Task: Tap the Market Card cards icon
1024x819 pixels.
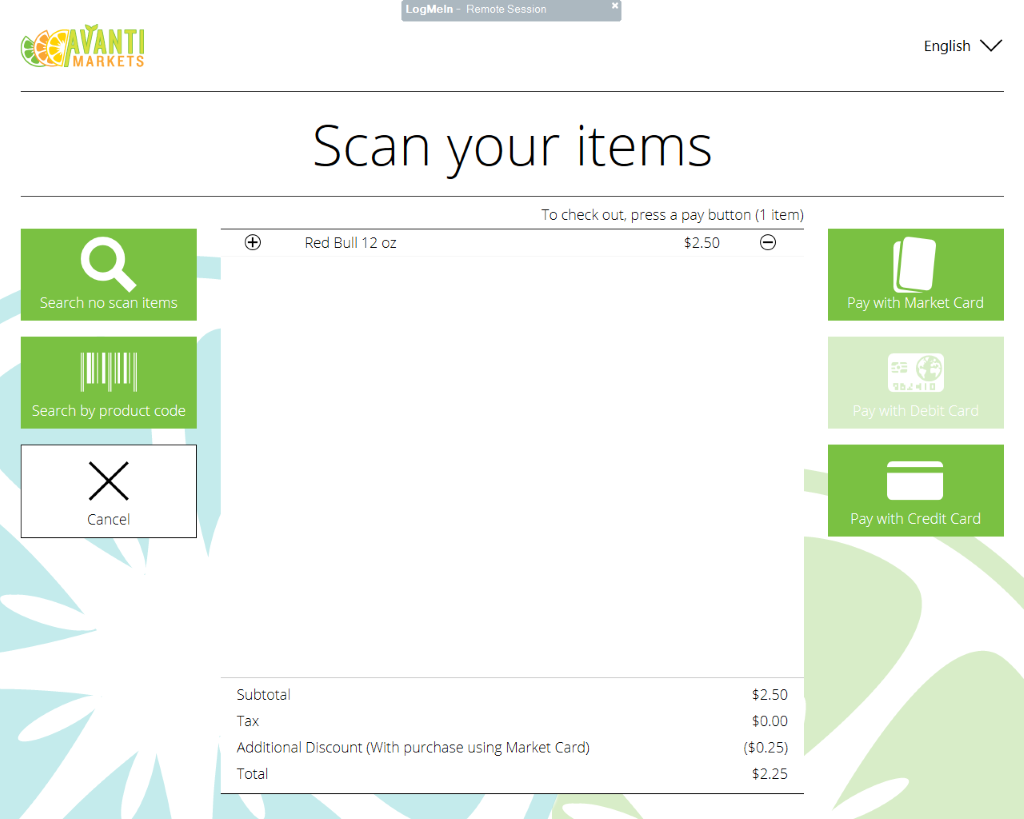Action: click(x=915, y=264)
